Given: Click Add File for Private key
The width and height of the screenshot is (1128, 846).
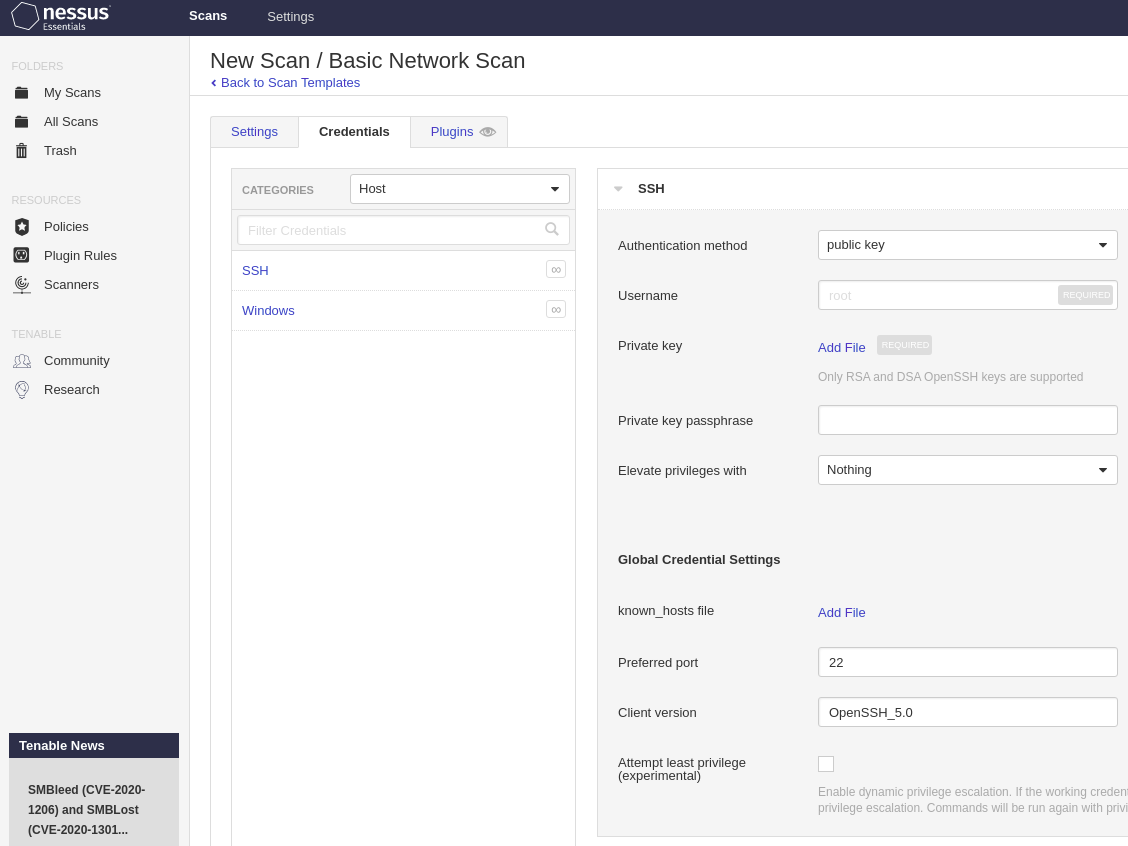Looking at the screenshot, I should coord(841,347).
